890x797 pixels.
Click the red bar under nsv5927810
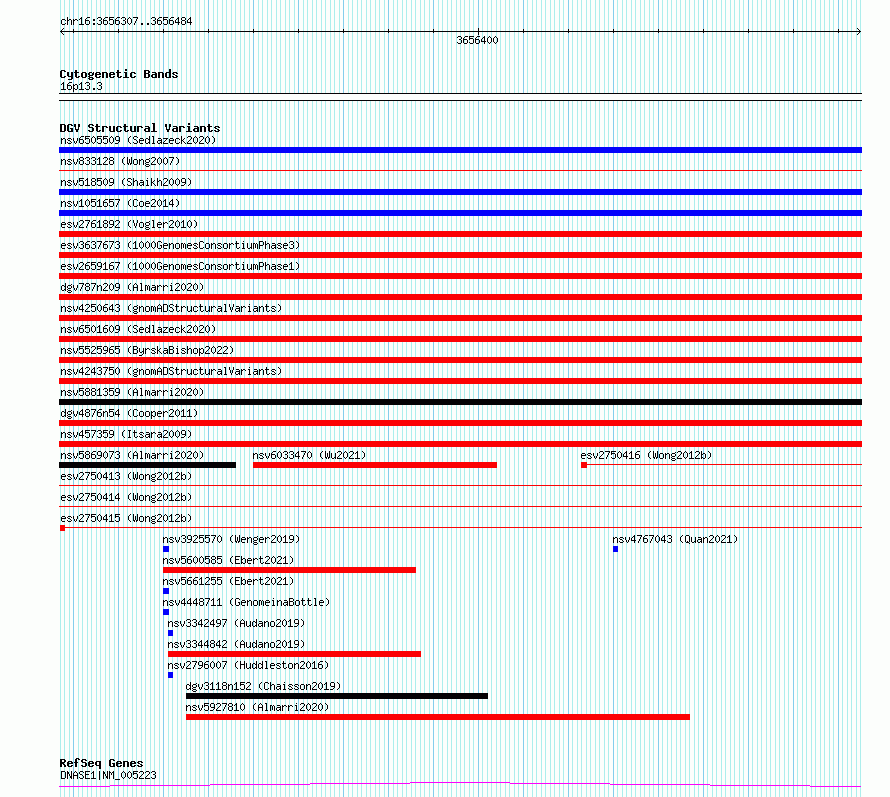coord(438,718)
